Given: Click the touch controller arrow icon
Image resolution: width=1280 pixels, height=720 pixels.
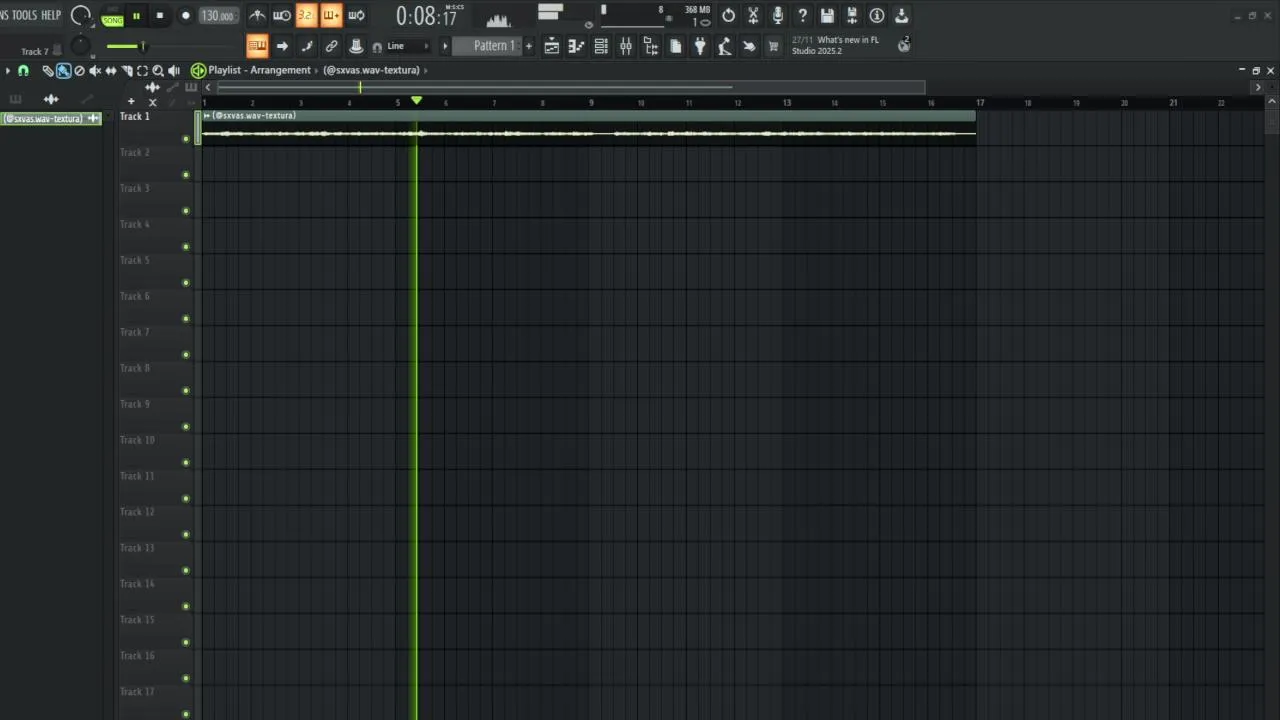Looking at the screenshot, I should [749, 46].
